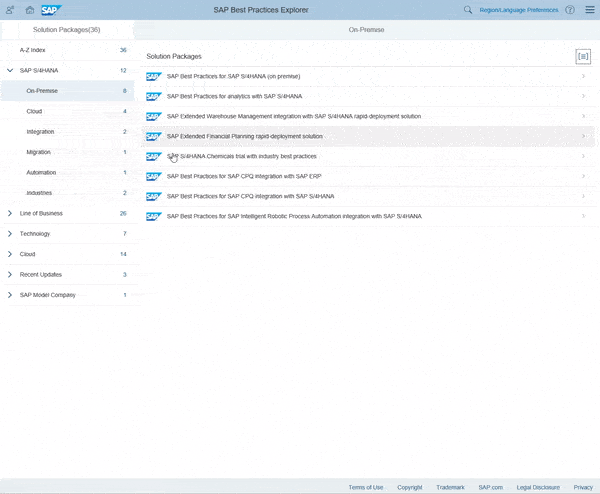Open Legal Disclosure footer link
This screenshot has width=600, height=494.
pos(538,487)
